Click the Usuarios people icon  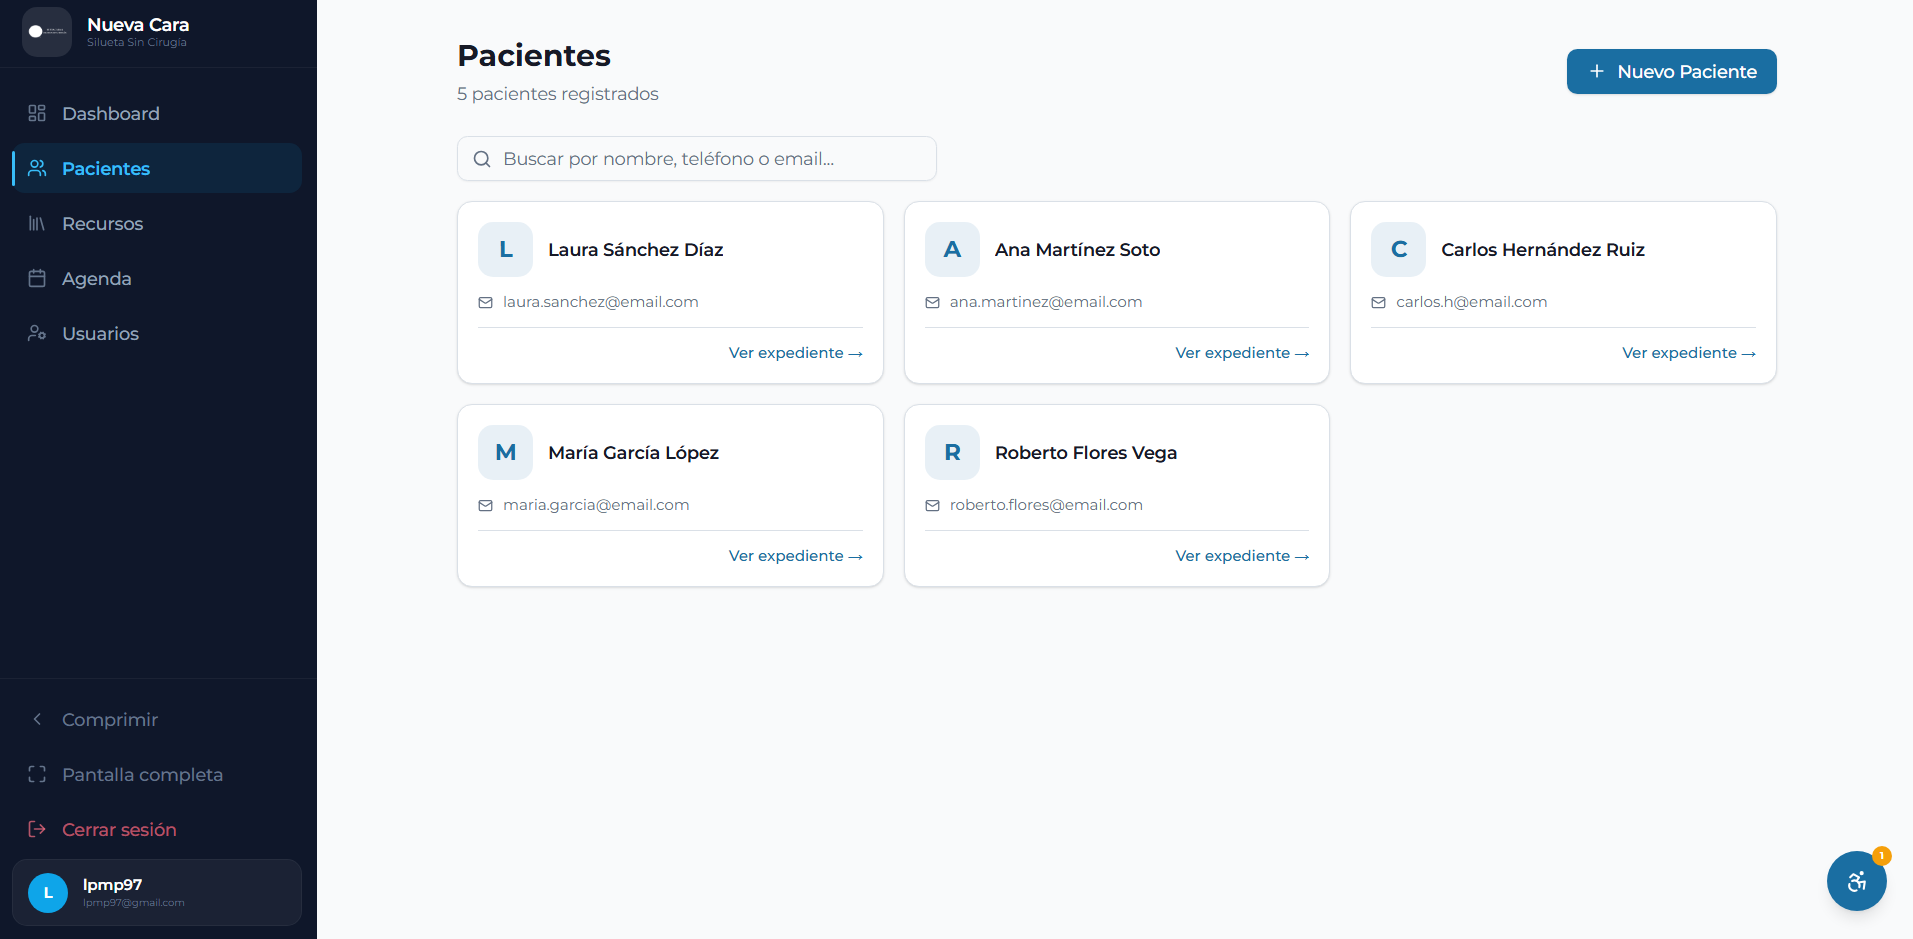pyautogui.click(x=37, y=333)
